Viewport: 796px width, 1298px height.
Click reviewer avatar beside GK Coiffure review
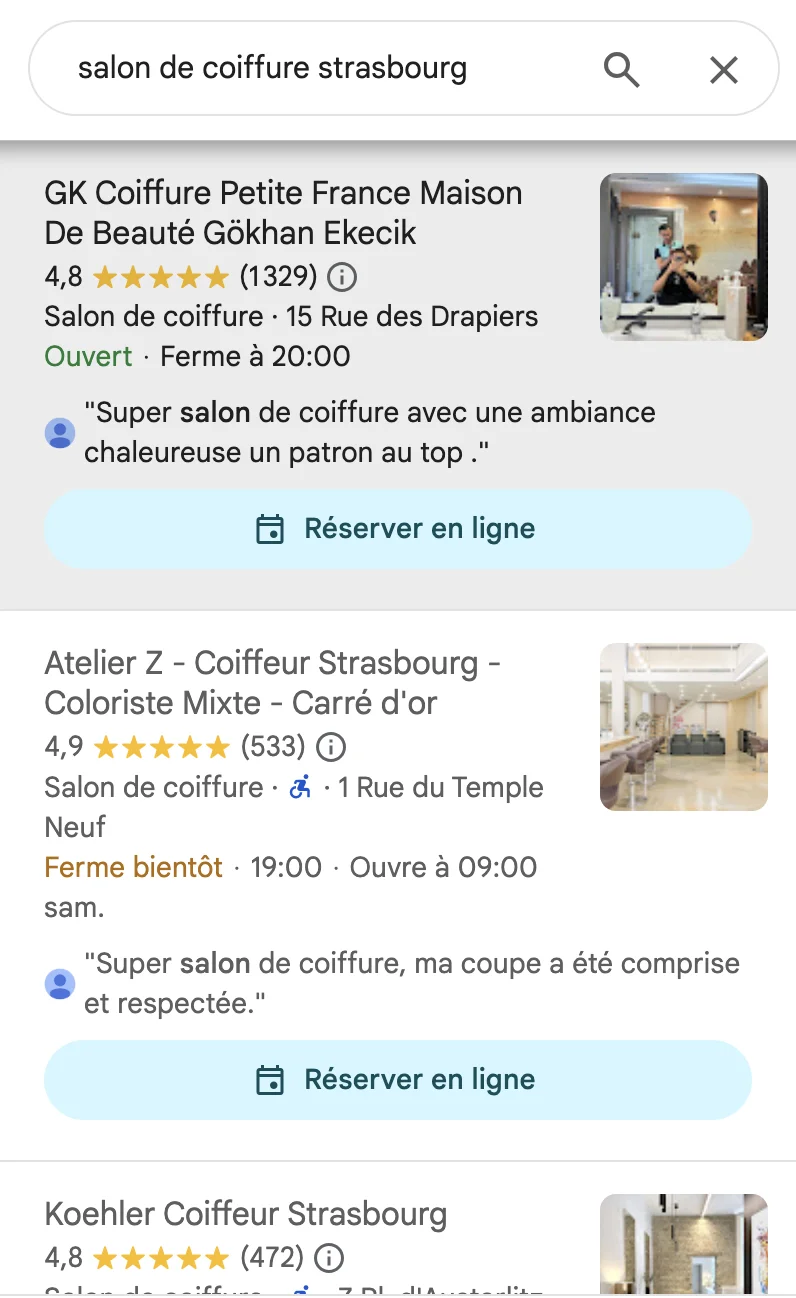coord(60,433)
